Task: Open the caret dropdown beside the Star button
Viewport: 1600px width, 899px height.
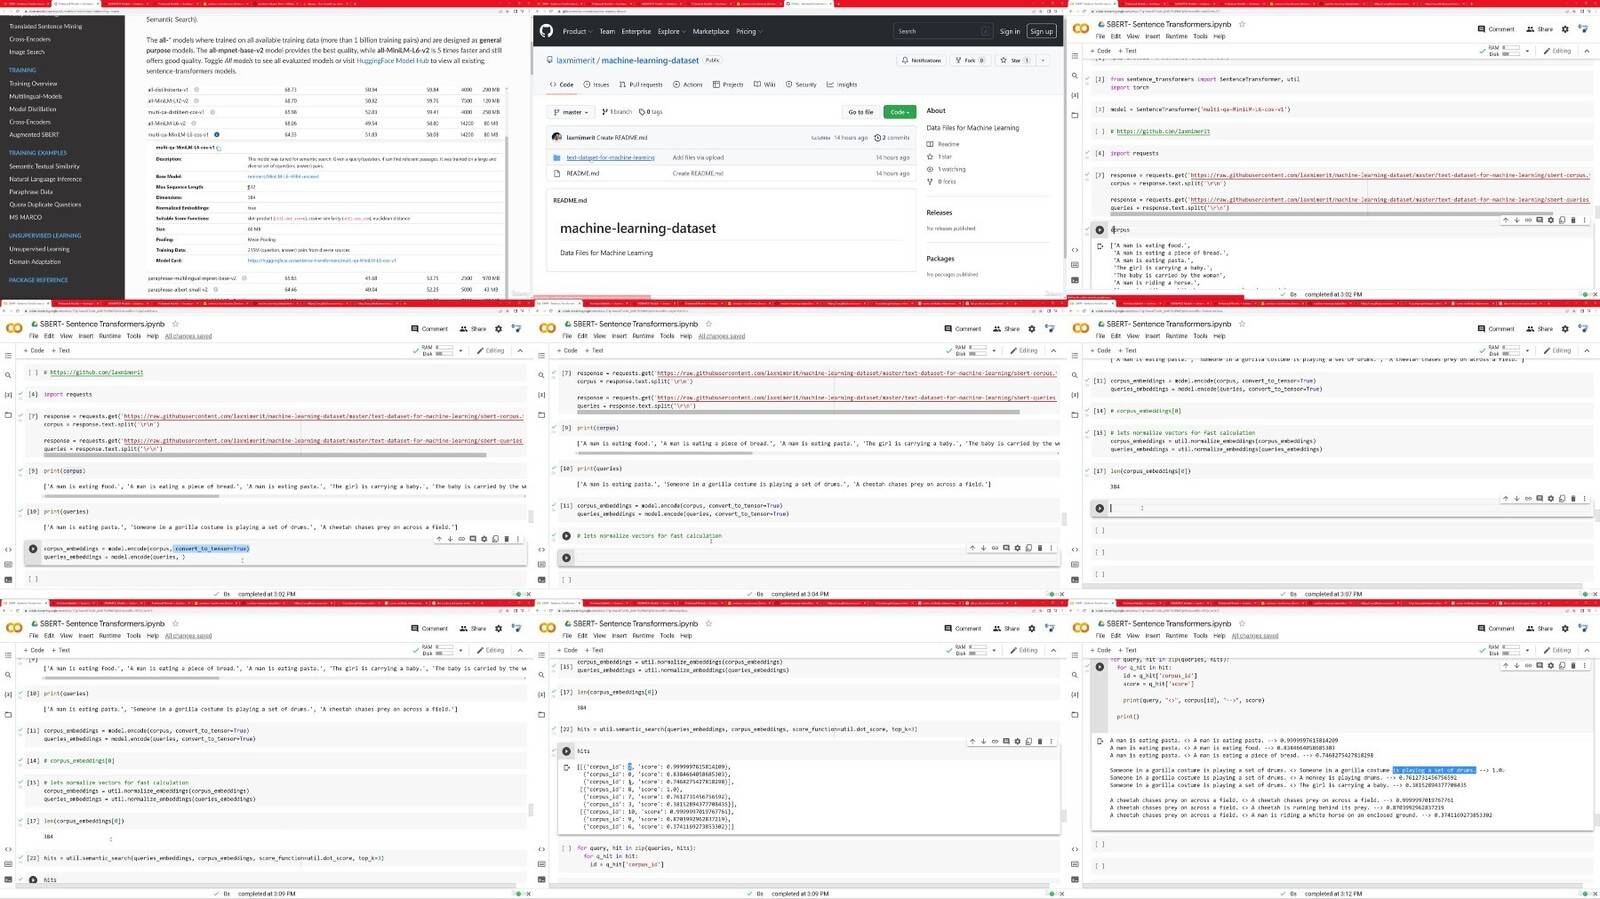Action: 1042,60
